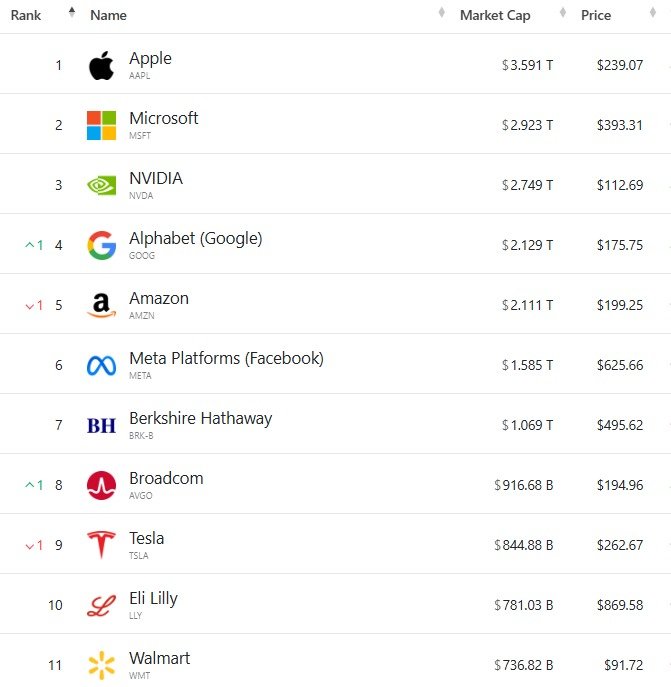Screen dimensions: 671x687
Task: Click the Price column header
Action: point(596,15)
